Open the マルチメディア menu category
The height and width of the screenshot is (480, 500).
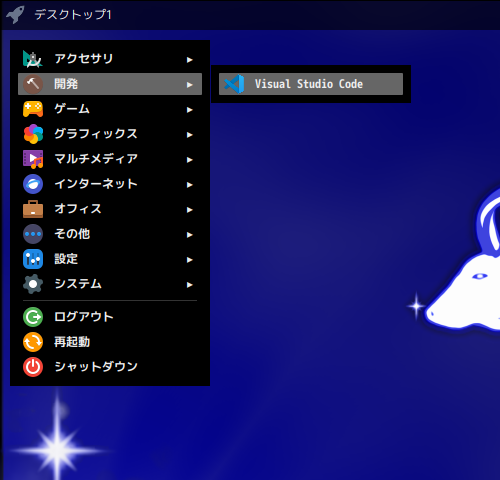(x=110, y=159)
